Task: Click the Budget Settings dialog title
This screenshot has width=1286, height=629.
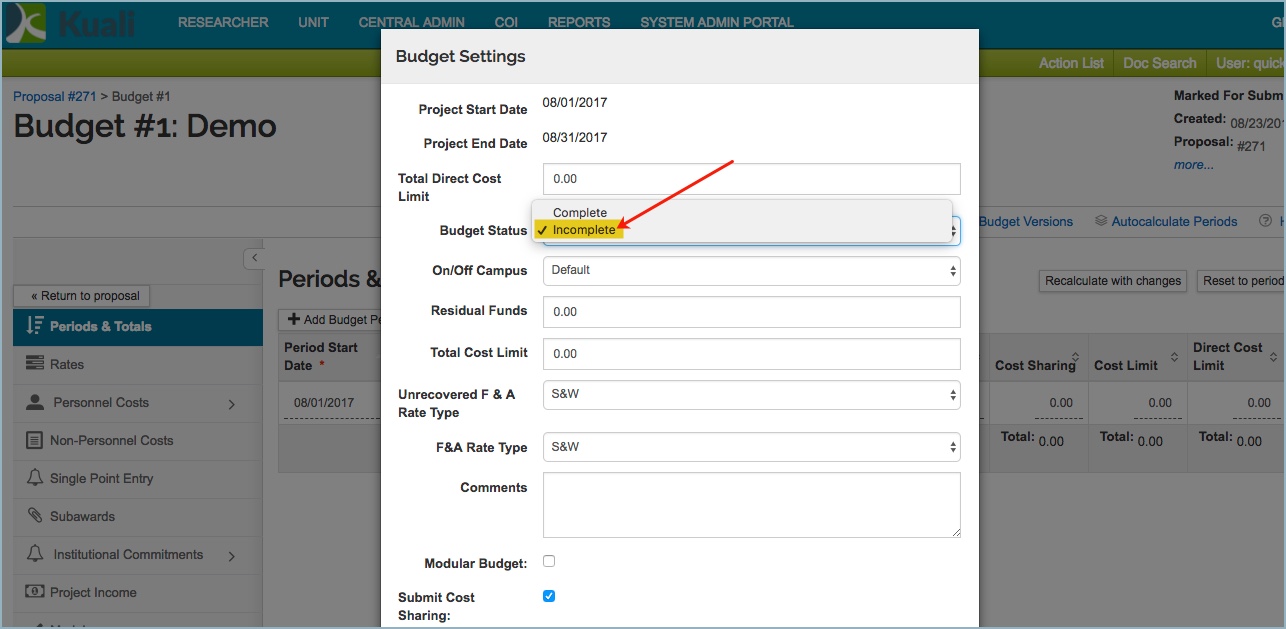Action: (x=461, y=56)
